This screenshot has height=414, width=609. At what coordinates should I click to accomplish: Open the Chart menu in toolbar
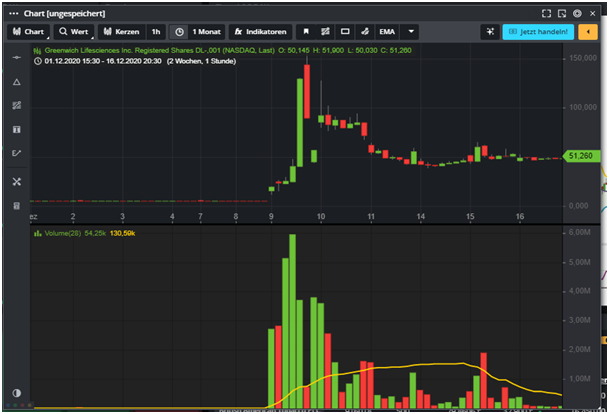point(29,32)
